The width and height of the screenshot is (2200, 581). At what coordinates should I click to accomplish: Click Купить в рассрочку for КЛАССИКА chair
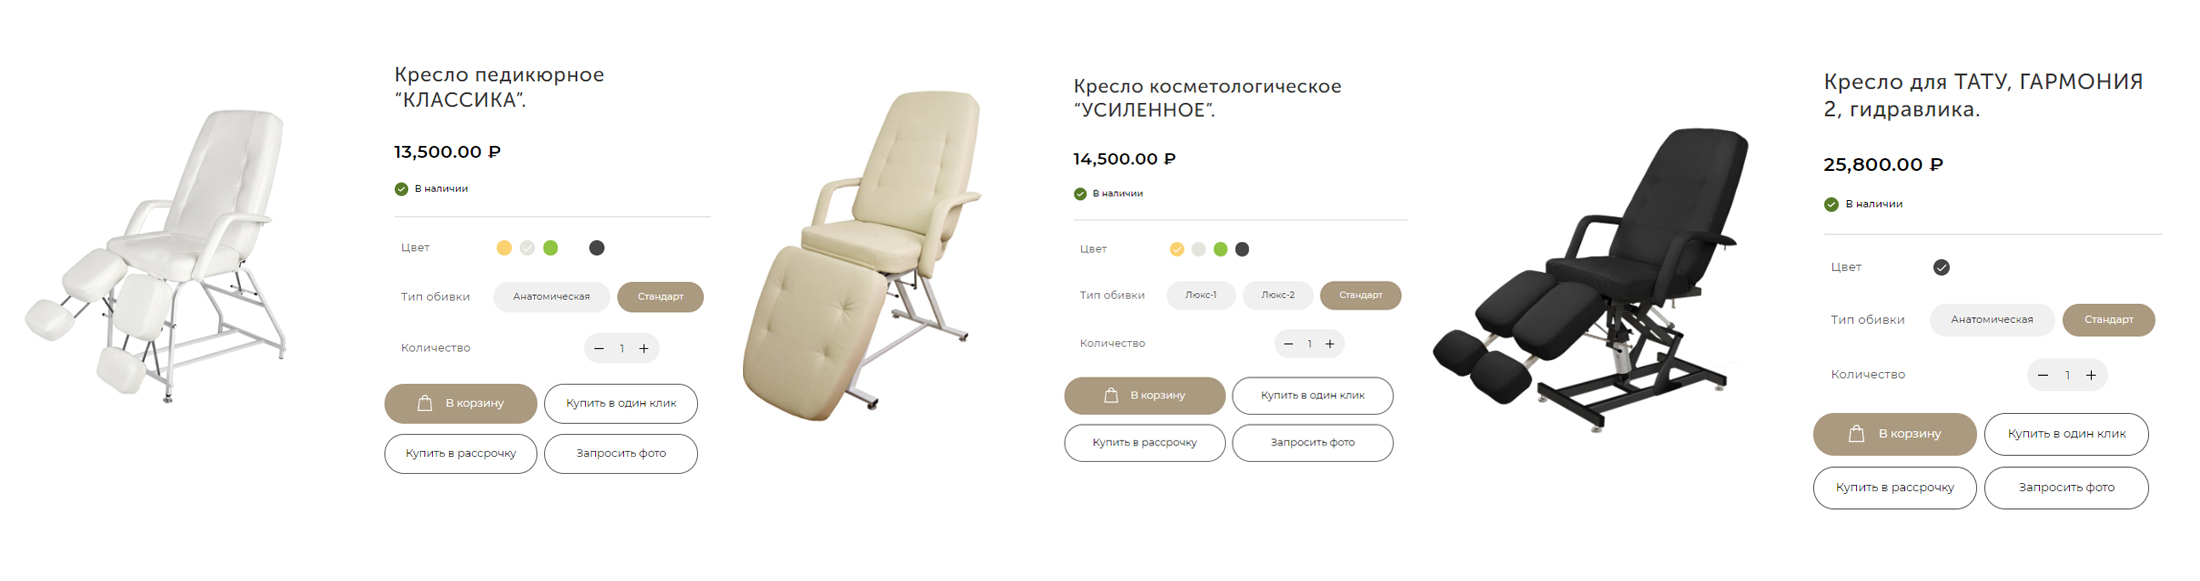[x=461, y=453]
